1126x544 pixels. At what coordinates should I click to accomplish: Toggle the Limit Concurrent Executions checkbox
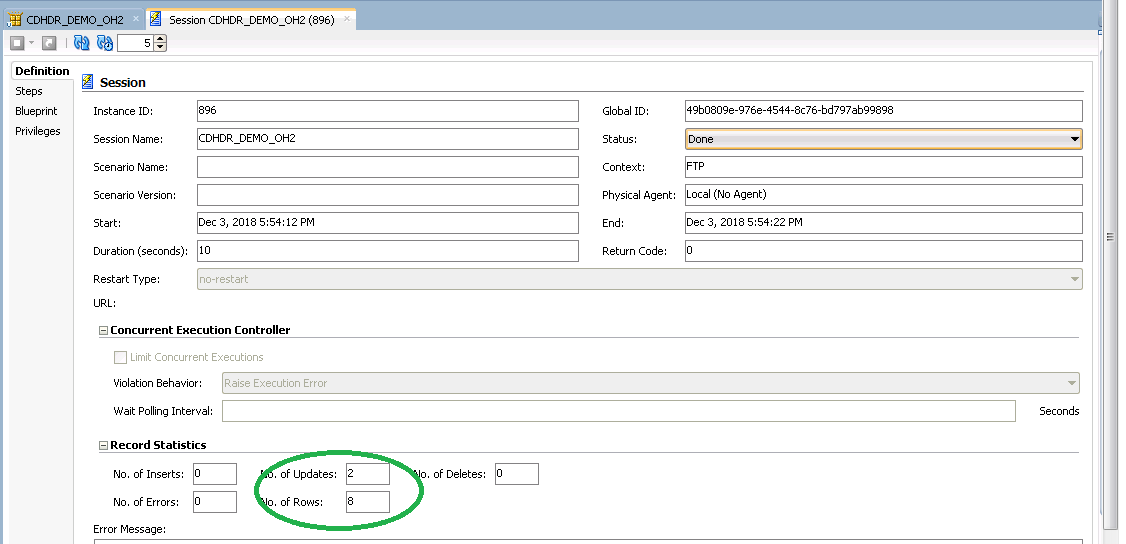pyautogui.click(x=120, y=357)
